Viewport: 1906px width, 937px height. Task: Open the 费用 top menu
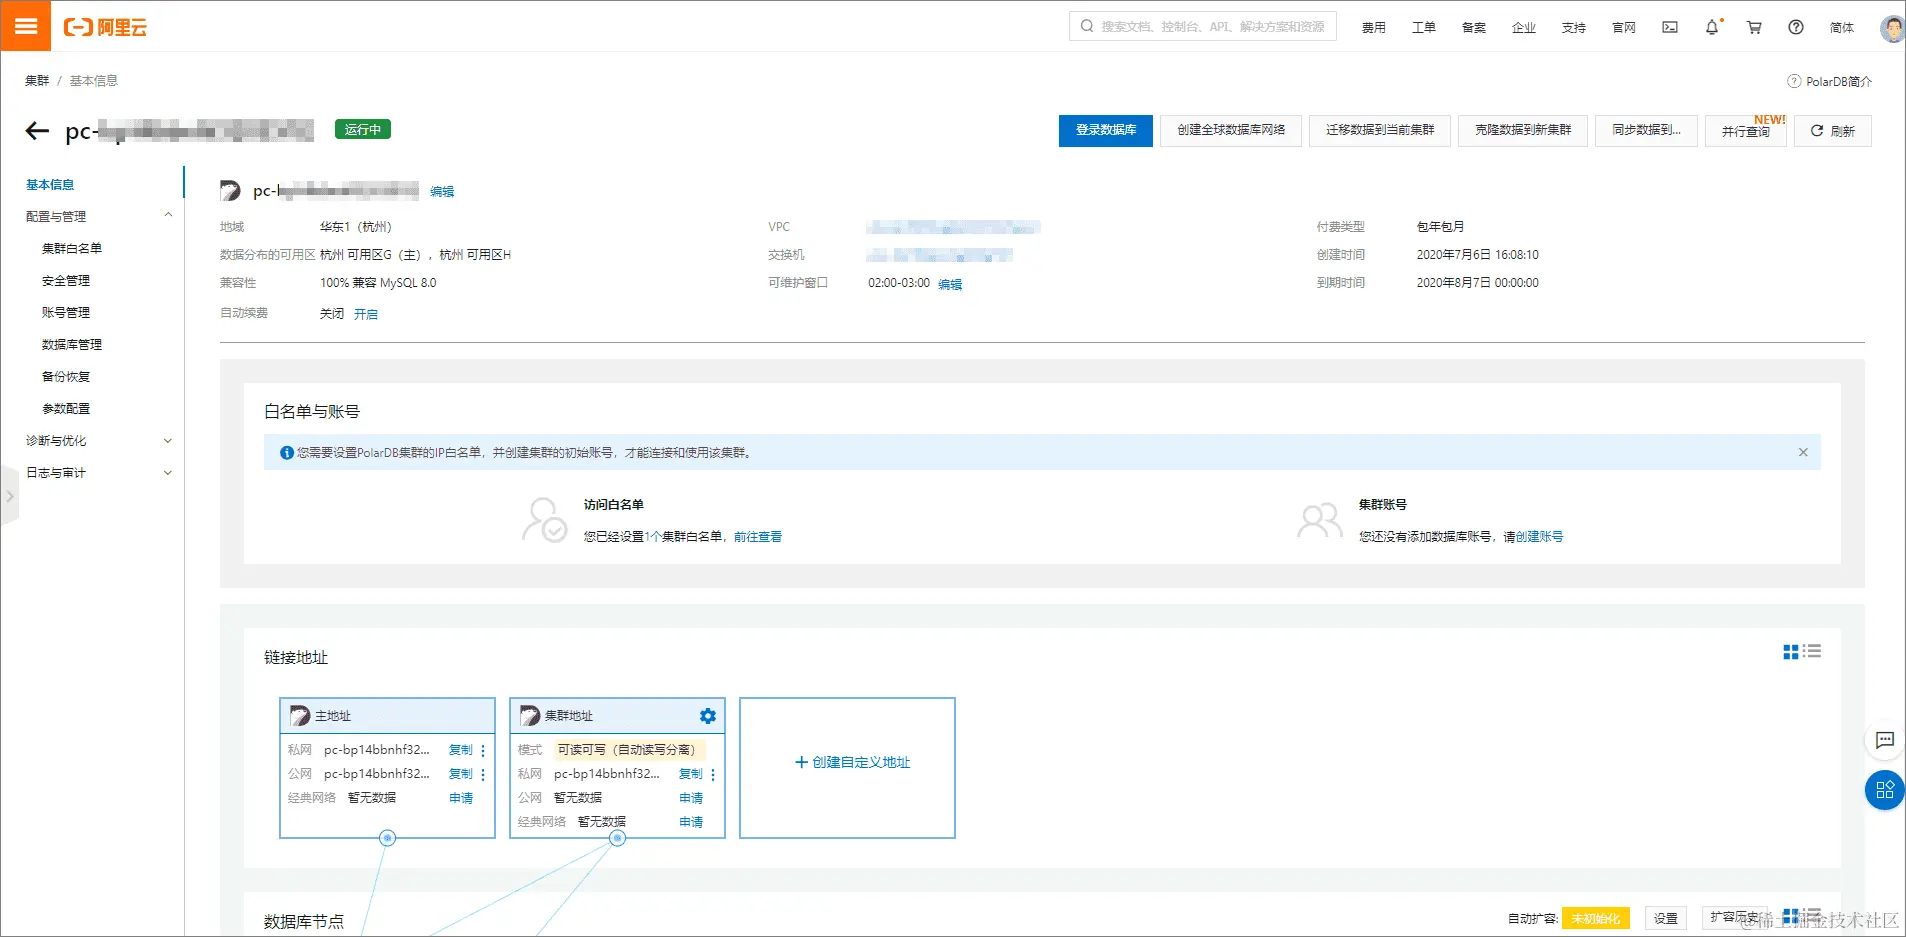[1374, 28]
